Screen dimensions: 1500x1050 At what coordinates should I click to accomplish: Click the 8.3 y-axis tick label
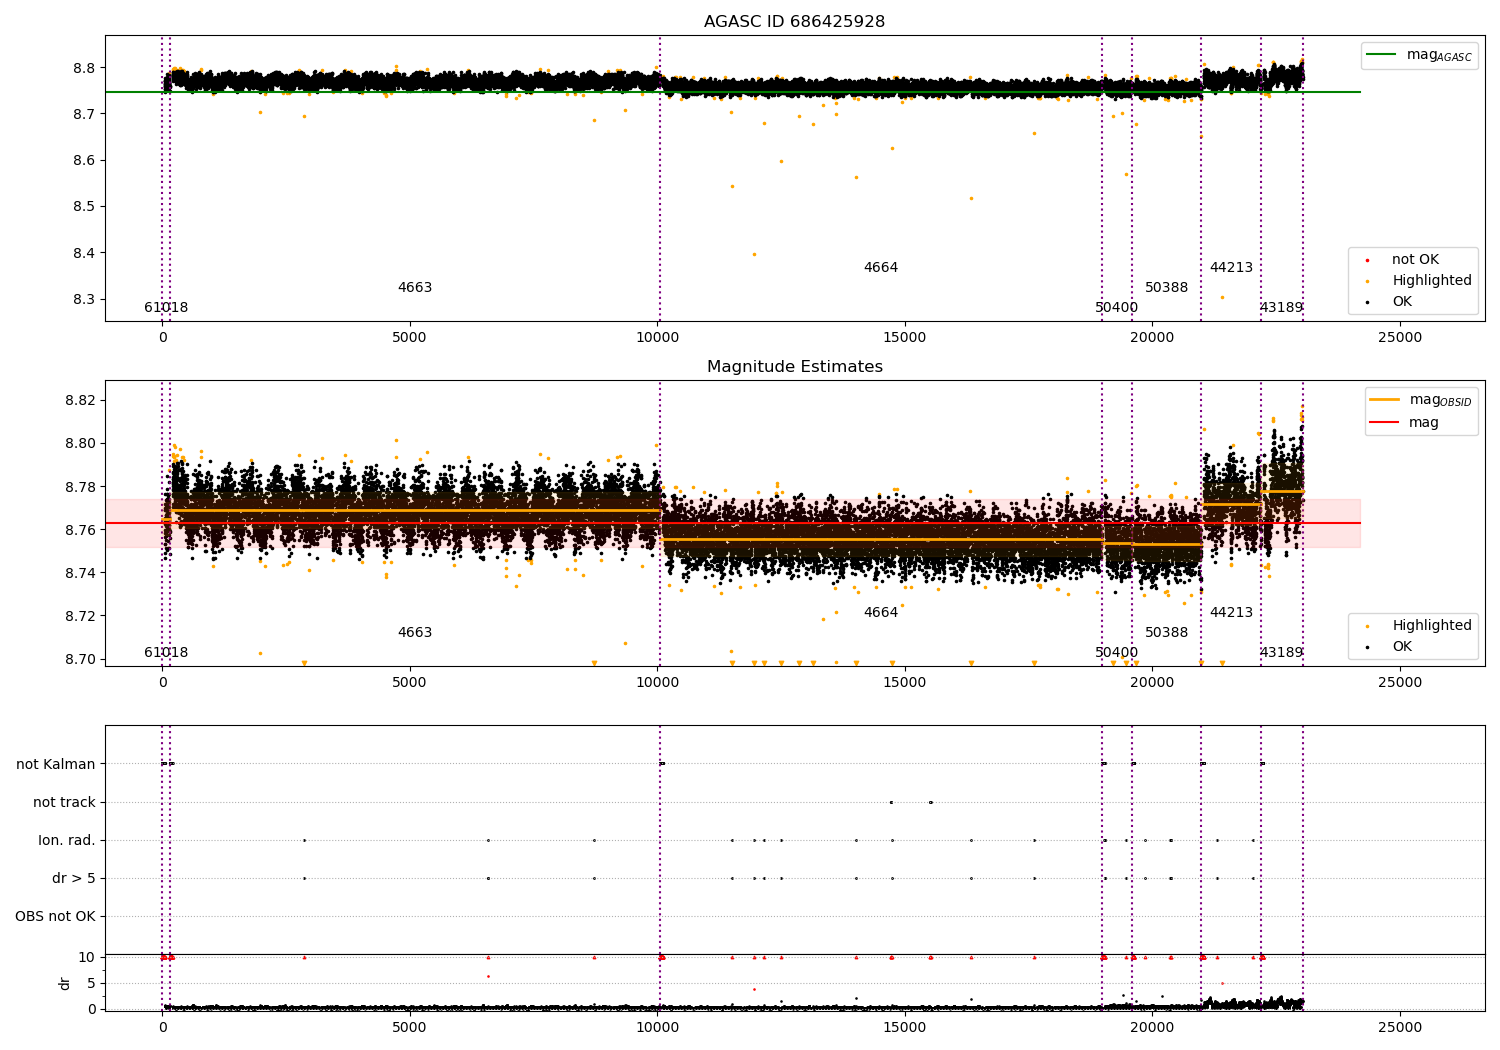pos(84,299)
